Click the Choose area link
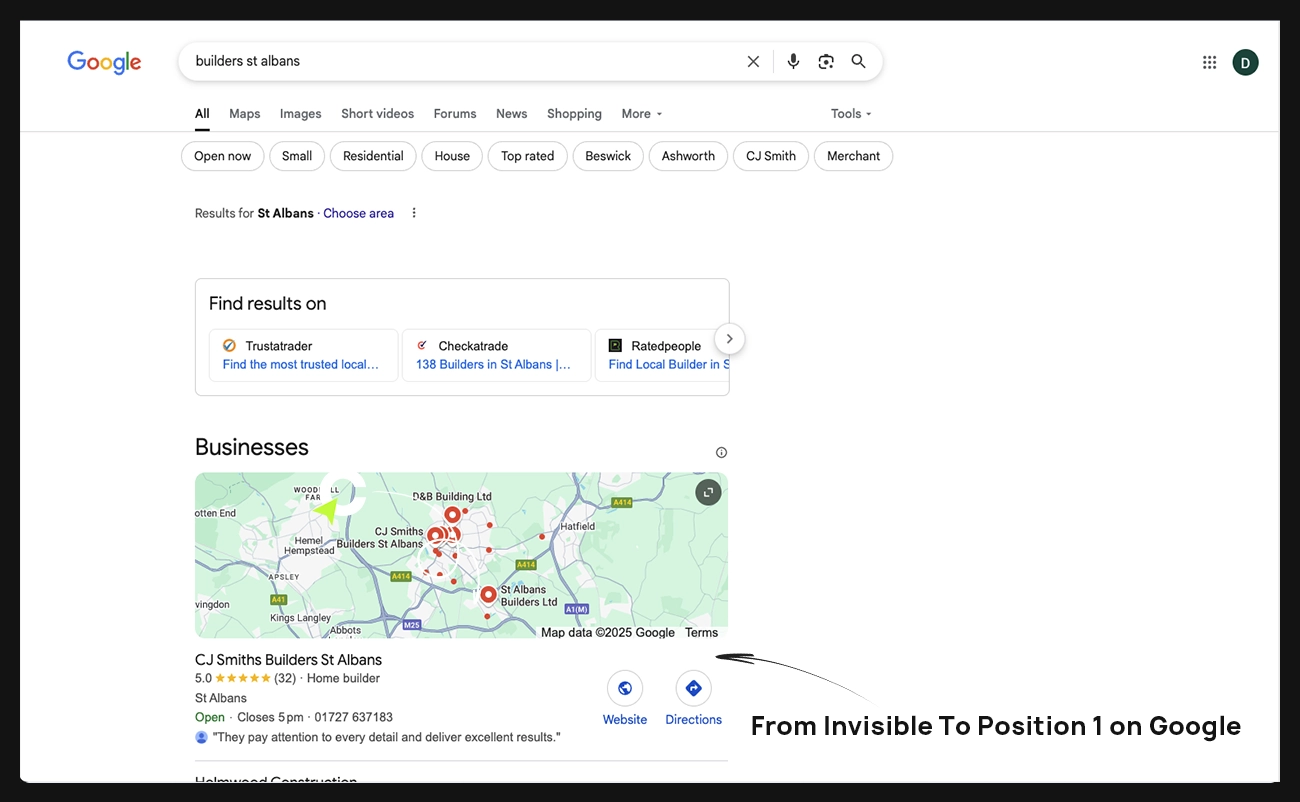Screen dimensions: 1300x802 point(358,213)
